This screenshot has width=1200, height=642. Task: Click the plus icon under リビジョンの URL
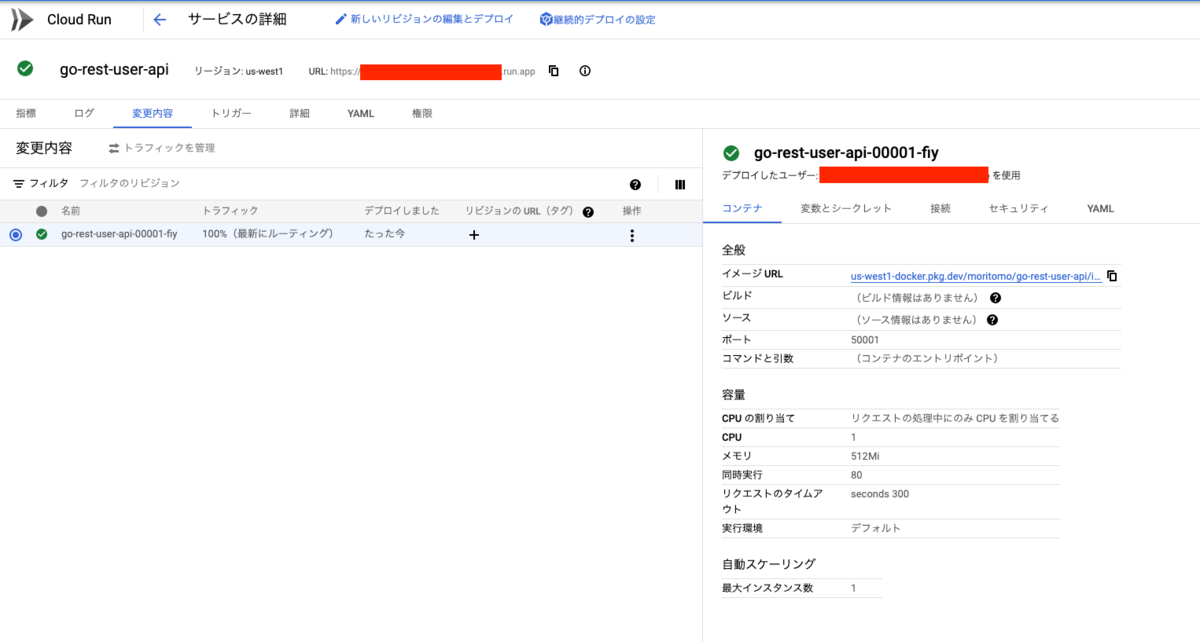(x=473, y=234)
